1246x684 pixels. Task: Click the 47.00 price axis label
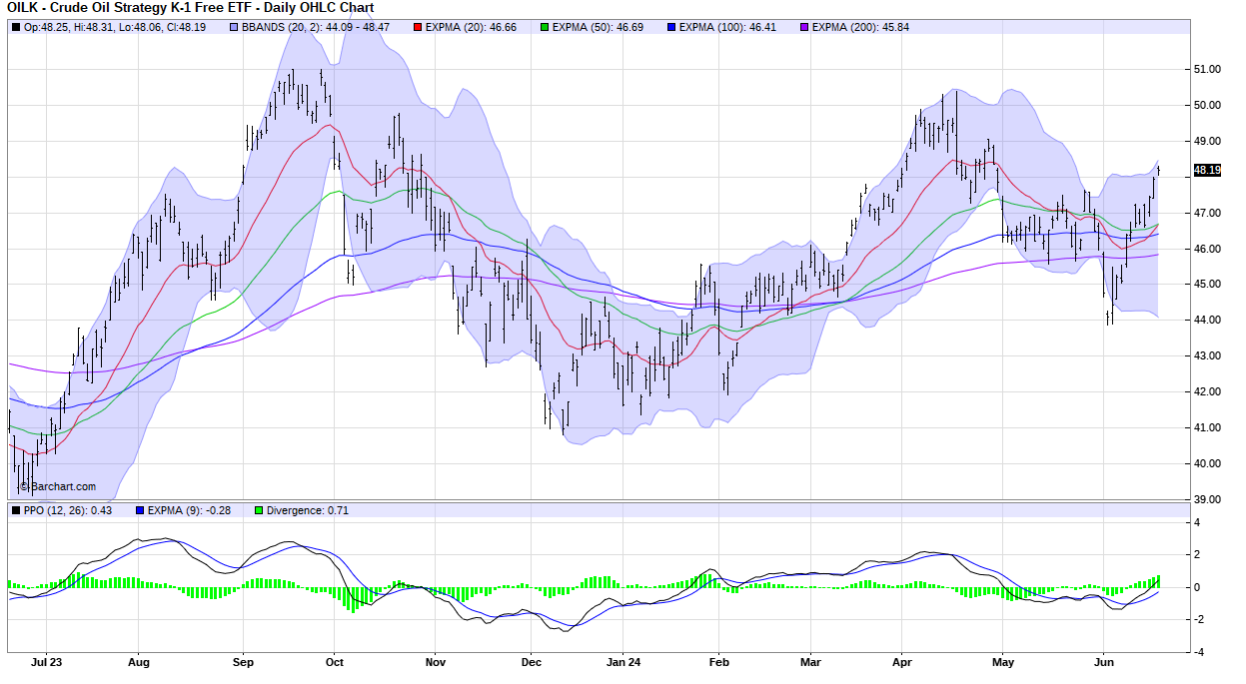coord(1209,213)
